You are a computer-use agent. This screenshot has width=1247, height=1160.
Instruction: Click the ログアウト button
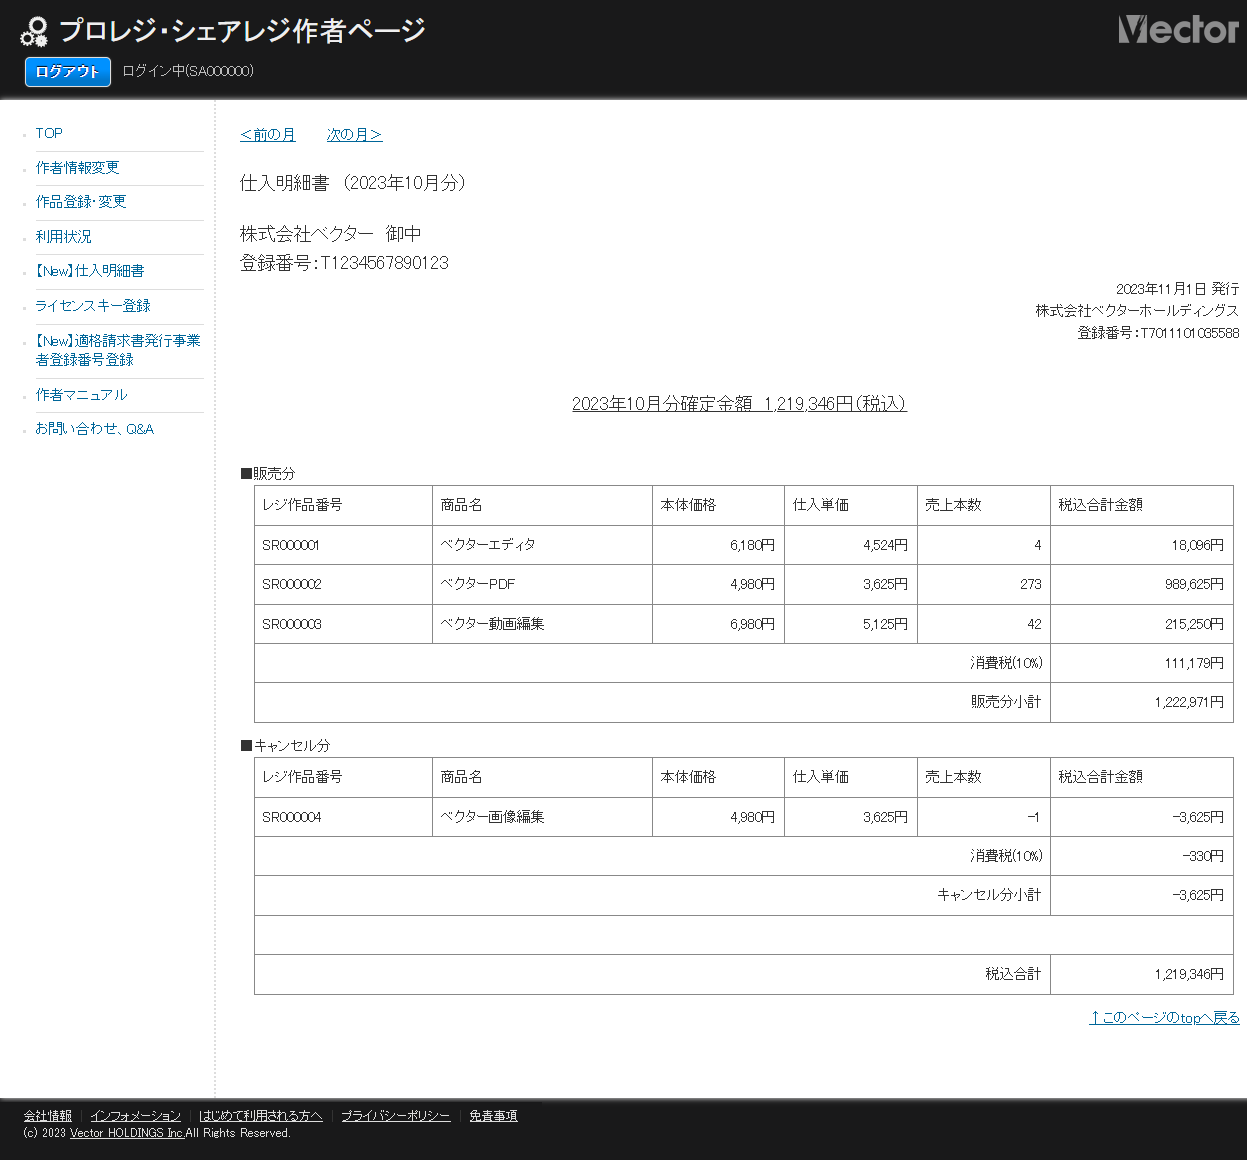[68, 71]
